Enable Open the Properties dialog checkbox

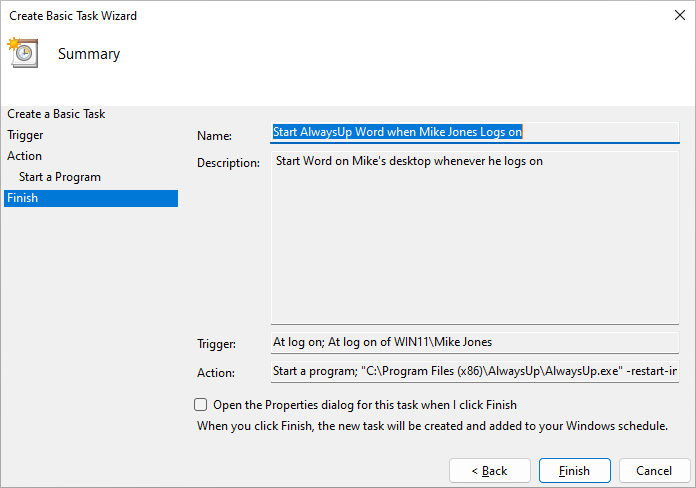(201, 405)
